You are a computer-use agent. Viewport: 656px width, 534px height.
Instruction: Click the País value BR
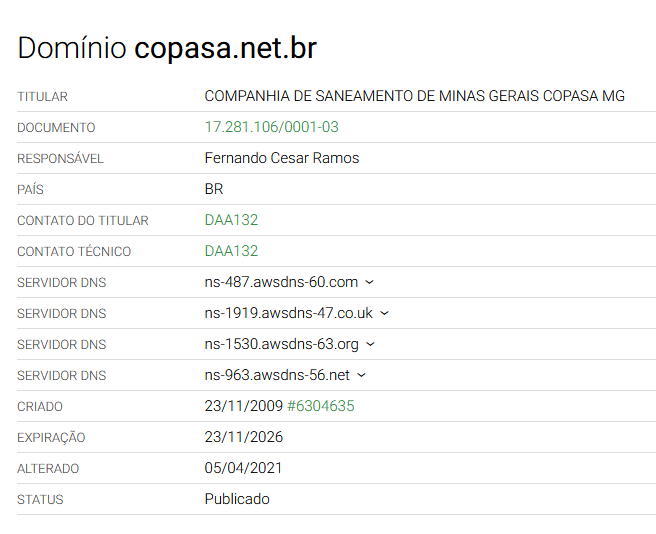tap(214, 189)
